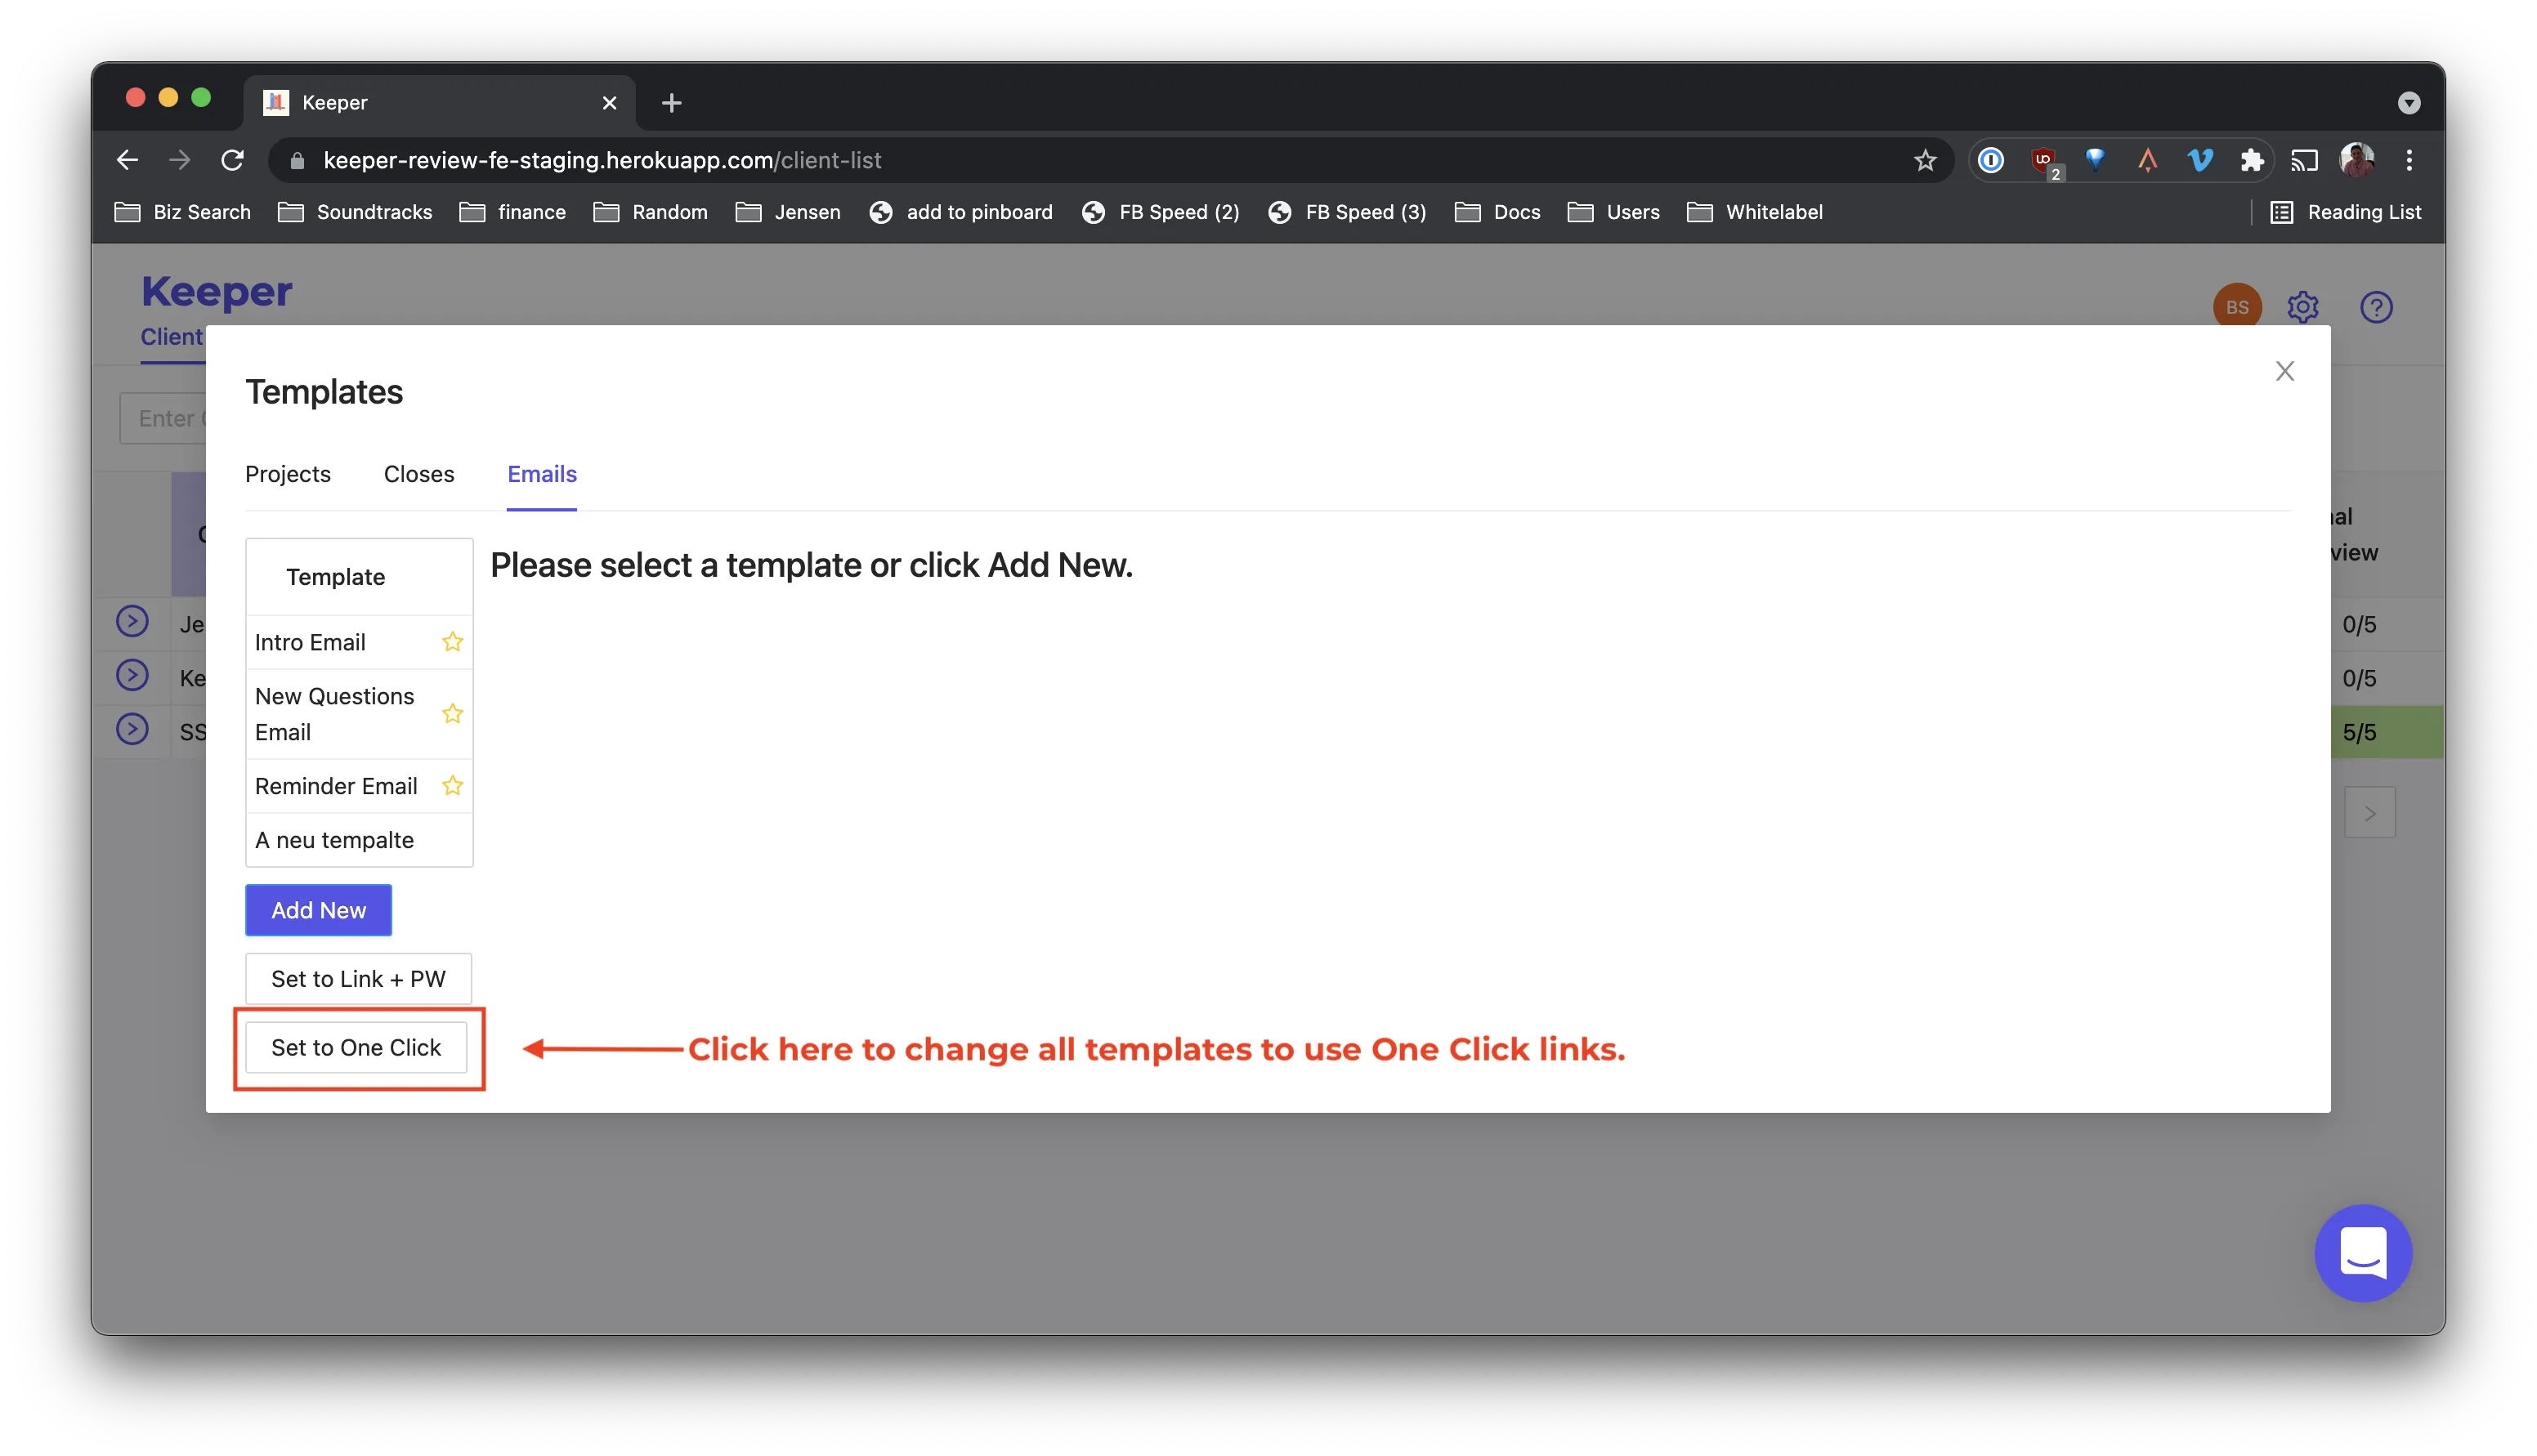Click the Add New button
Image resolution: width=2537 pixels, height=1456 pixels.
[x=319, y=910]
